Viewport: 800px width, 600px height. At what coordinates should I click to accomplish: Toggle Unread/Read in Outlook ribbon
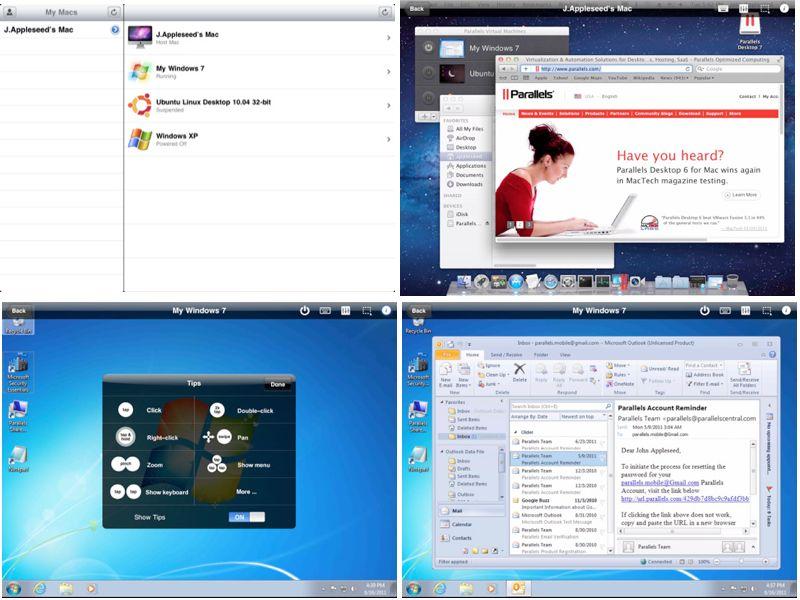coord(660,368)
